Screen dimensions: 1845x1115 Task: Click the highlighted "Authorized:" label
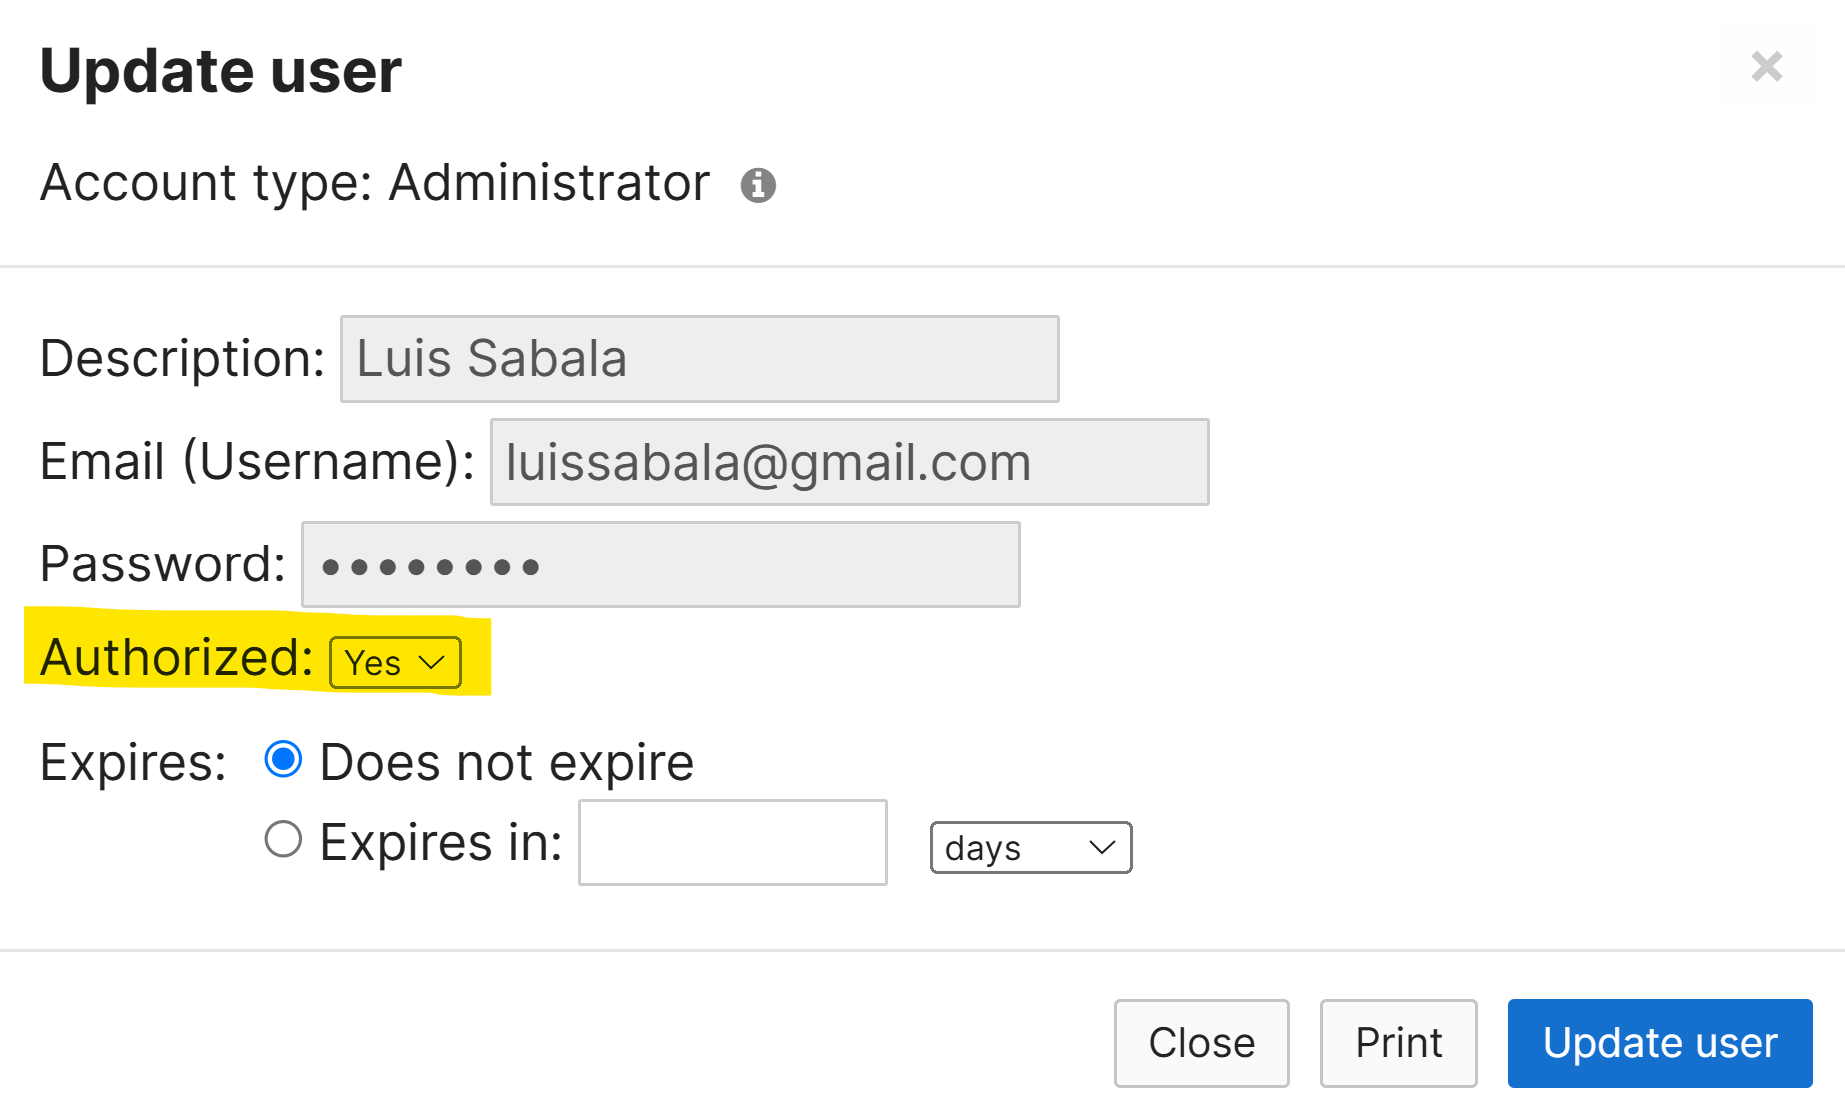coord(177,658)
